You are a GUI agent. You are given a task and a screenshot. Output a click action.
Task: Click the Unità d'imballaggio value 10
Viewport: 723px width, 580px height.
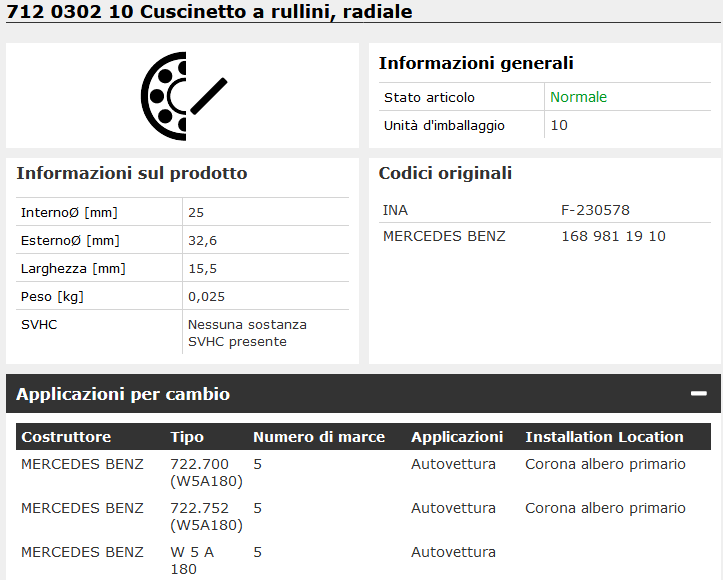tap(559, 125)
